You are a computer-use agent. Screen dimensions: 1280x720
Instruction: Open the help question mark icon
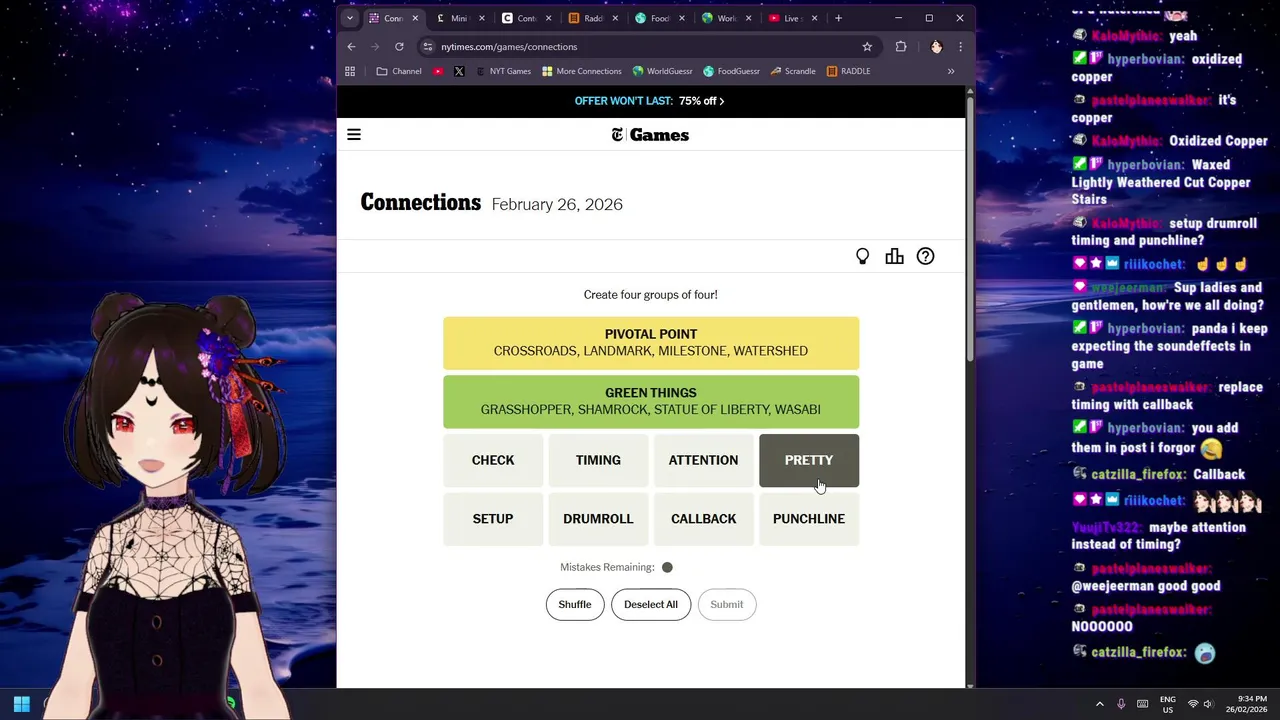coord(925,257)
